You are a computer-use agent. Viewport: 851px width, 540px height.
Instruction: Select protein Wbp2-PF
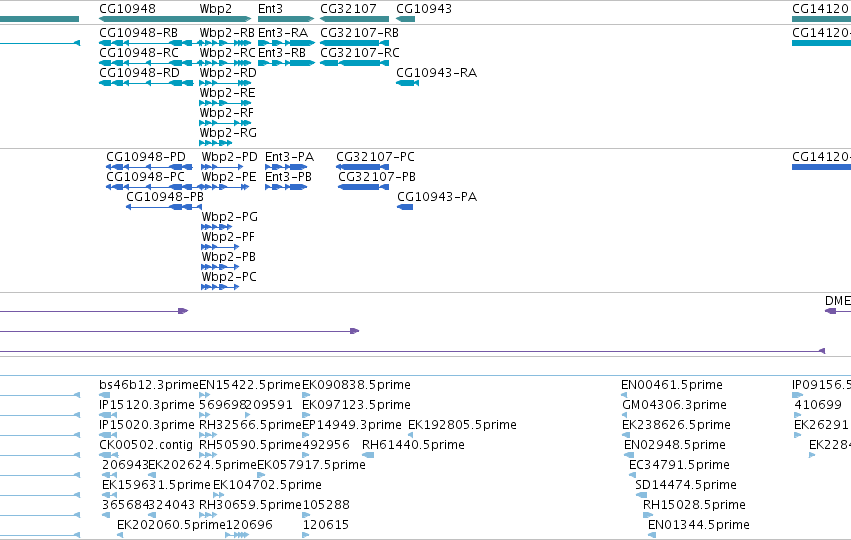coord(220,247)
